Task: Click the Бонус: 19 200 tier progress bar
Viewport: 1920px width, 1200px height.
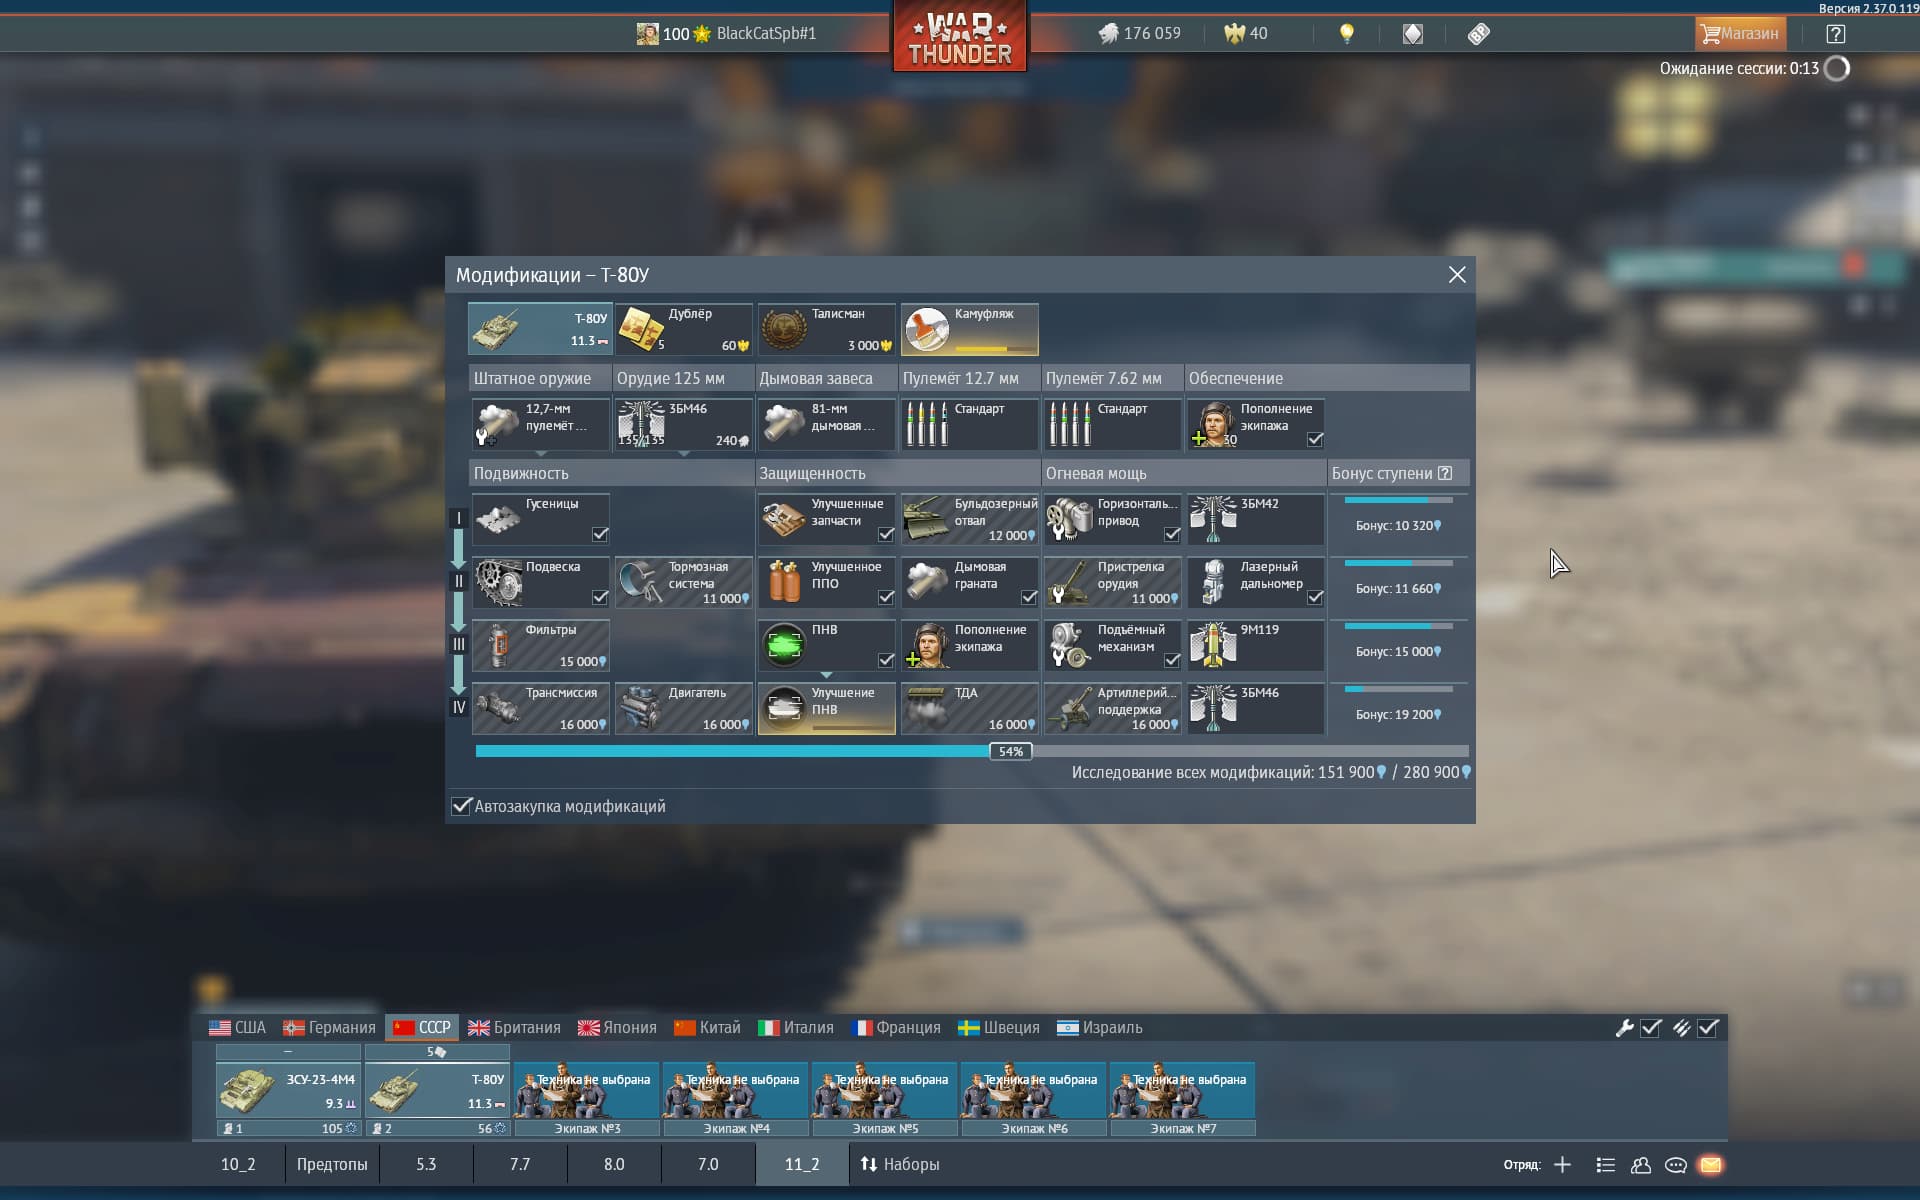Action: pos(1398,689)
